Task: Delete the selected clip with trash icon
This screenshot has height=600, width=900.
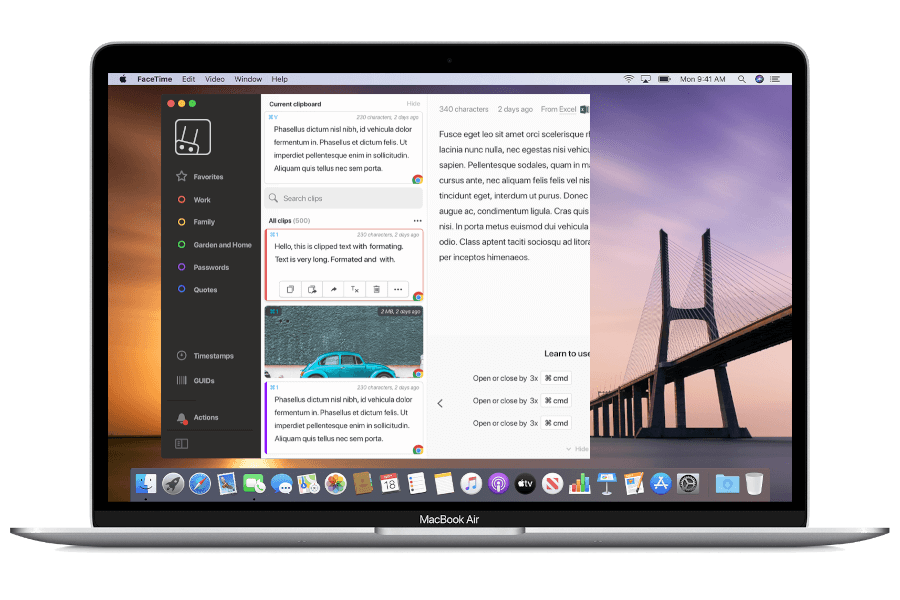Action: [377, 289]
